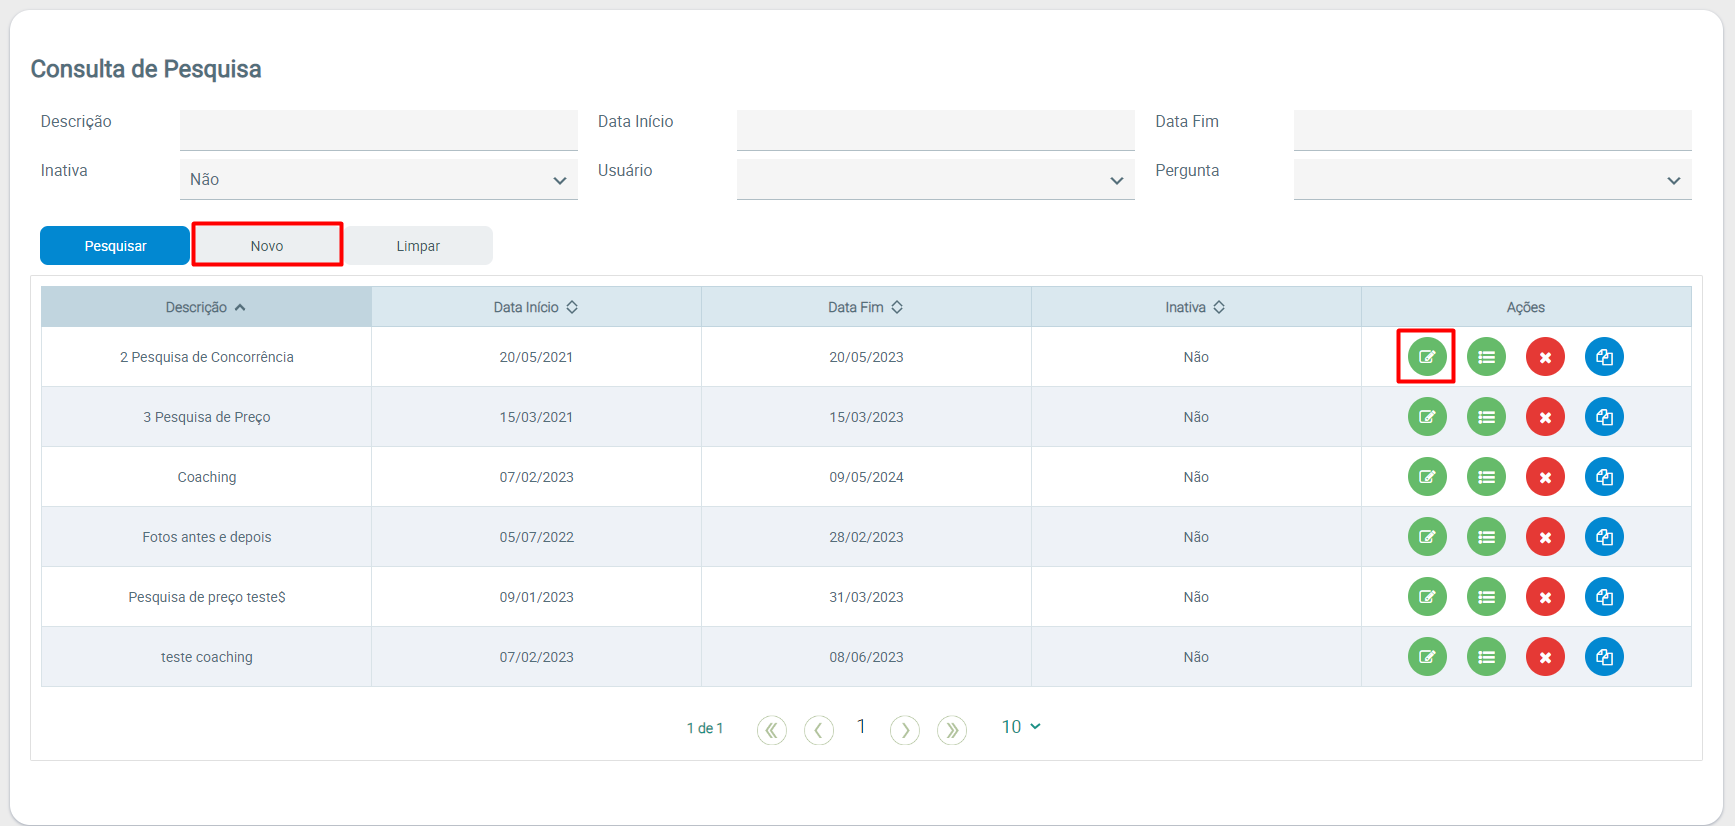The width and height of the screenshot is (1735, 826).
Task: Click the Pesquisar button
Action: (115, 246)
